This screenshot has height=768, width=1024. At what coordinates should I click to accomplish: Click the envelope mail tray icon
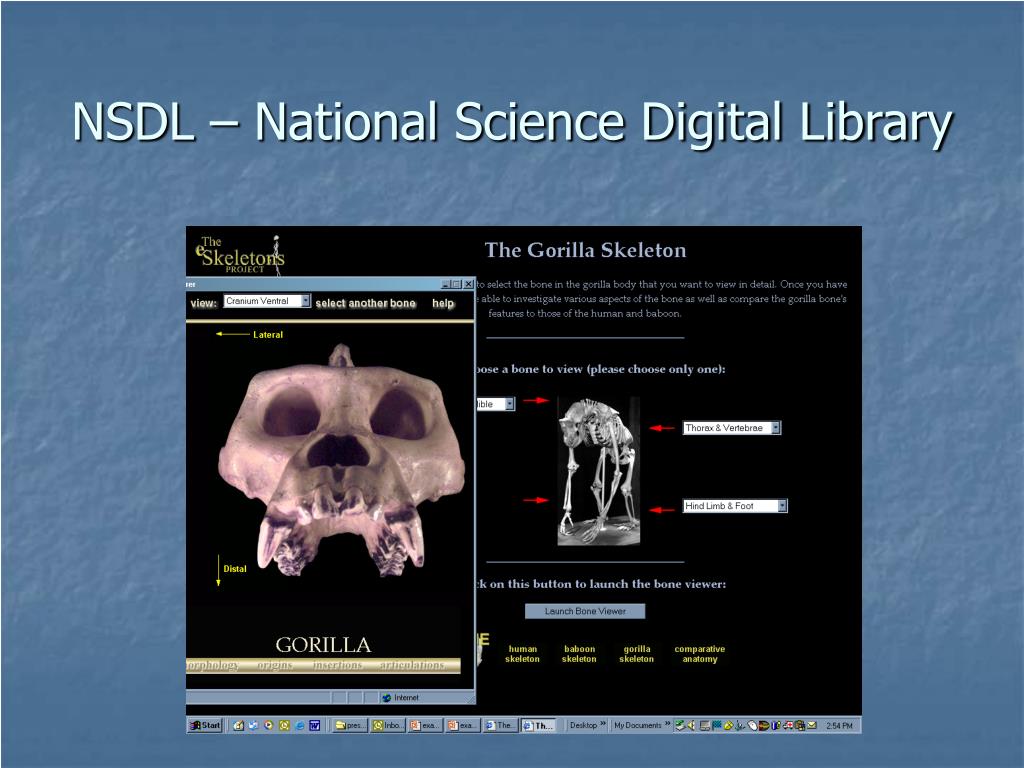click(811, 725)
